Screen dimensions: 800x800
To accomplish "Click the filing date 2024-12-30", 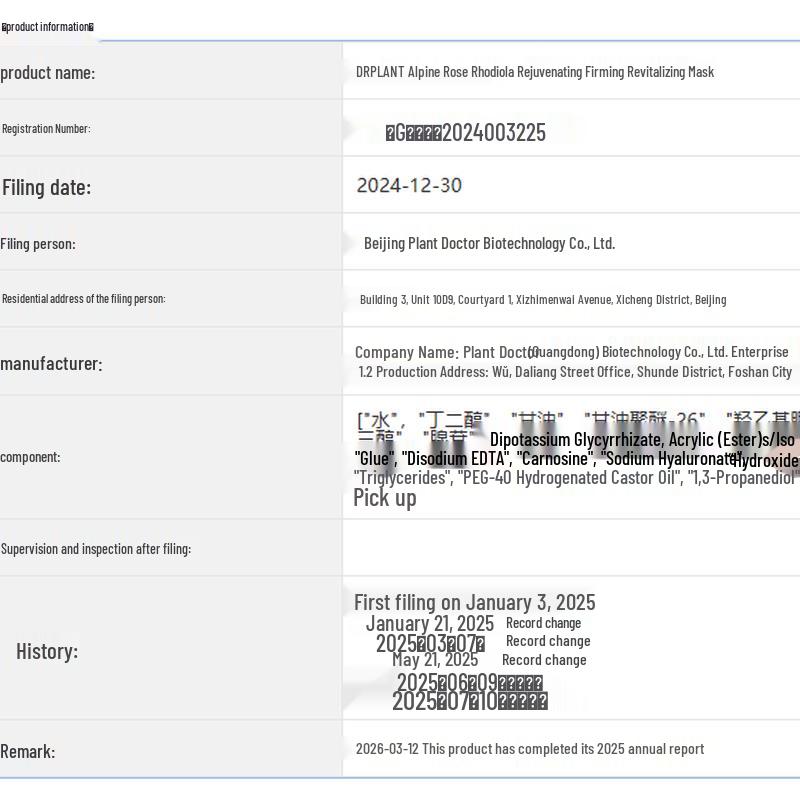I will (409, 185).
